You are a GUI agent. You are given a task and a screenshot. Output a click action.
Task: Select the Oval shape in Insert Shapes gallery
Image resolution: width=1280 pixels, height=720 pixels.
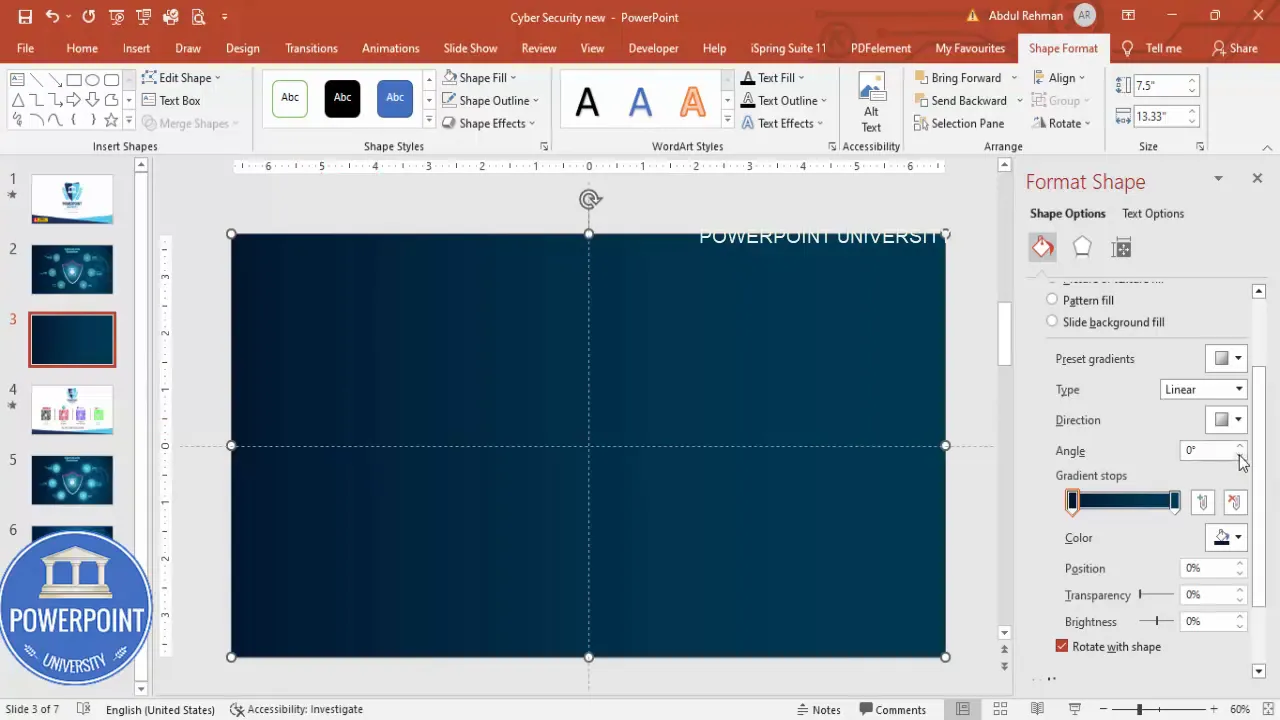(x=92, y=80)
